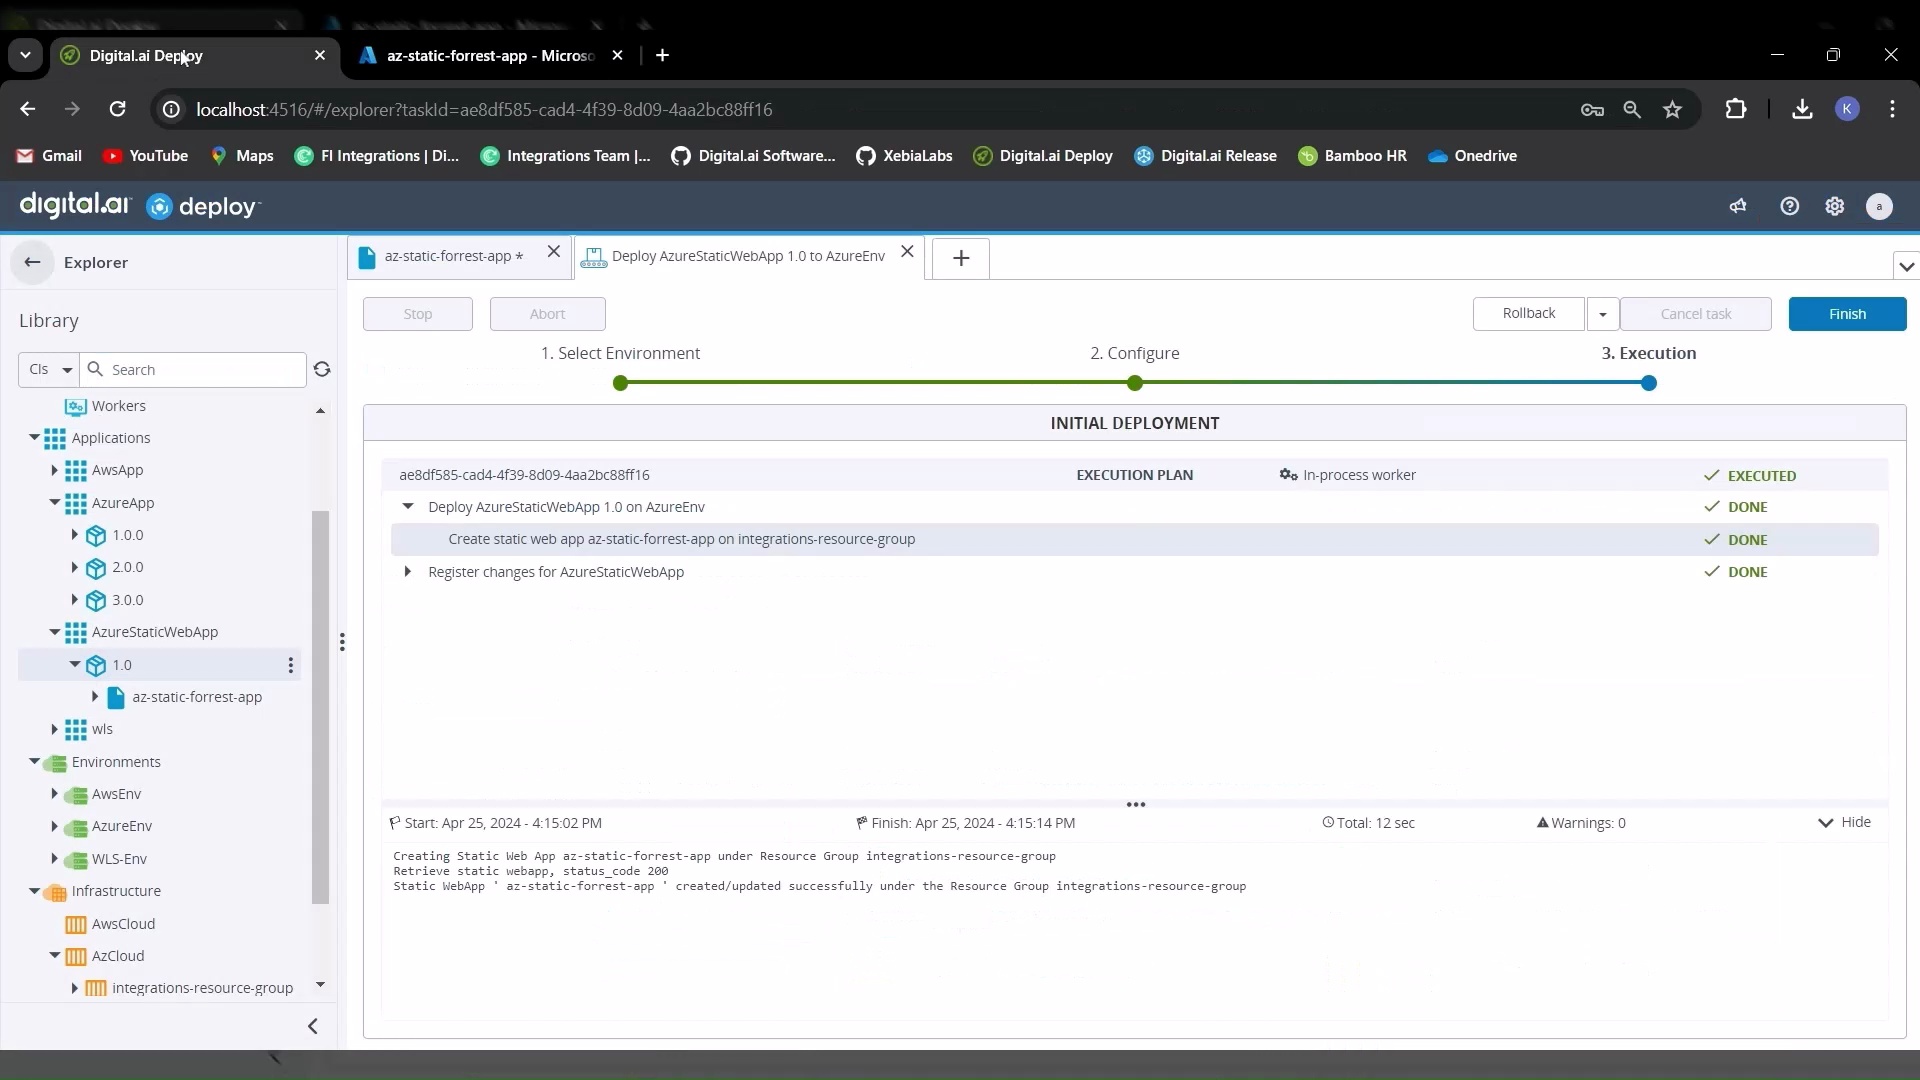Select the az-static-forrest-app file in tree
The height and width of the screenshot is (1080, 1920).
(x=197, y=697)
